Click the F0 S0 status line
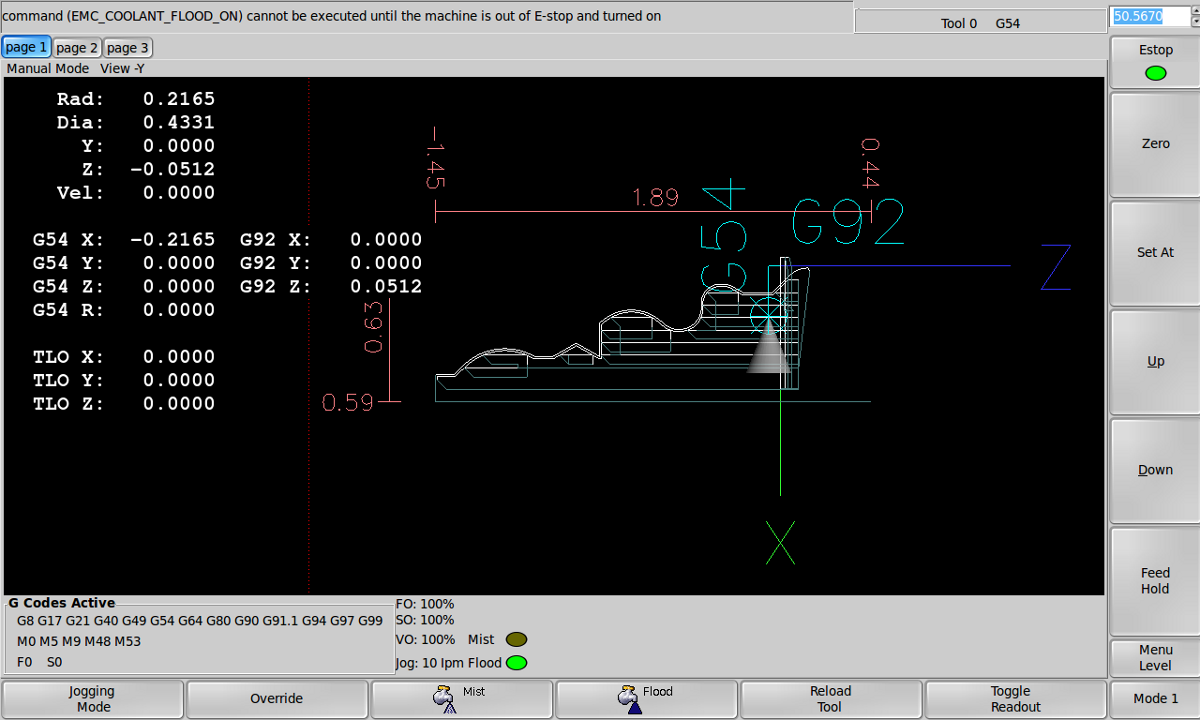 40,662
